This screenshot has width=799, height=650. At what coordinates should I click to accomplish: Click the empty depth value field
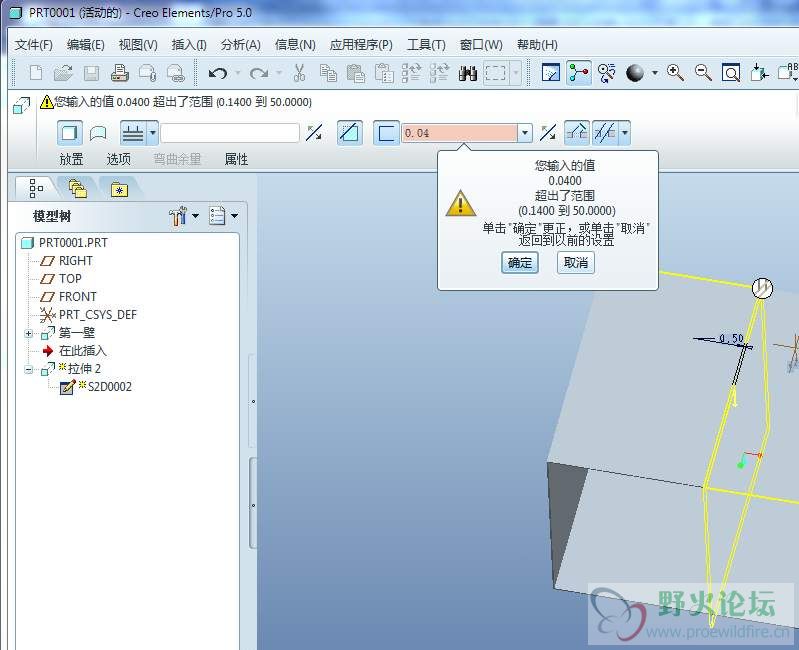click(x=230, y=133)
